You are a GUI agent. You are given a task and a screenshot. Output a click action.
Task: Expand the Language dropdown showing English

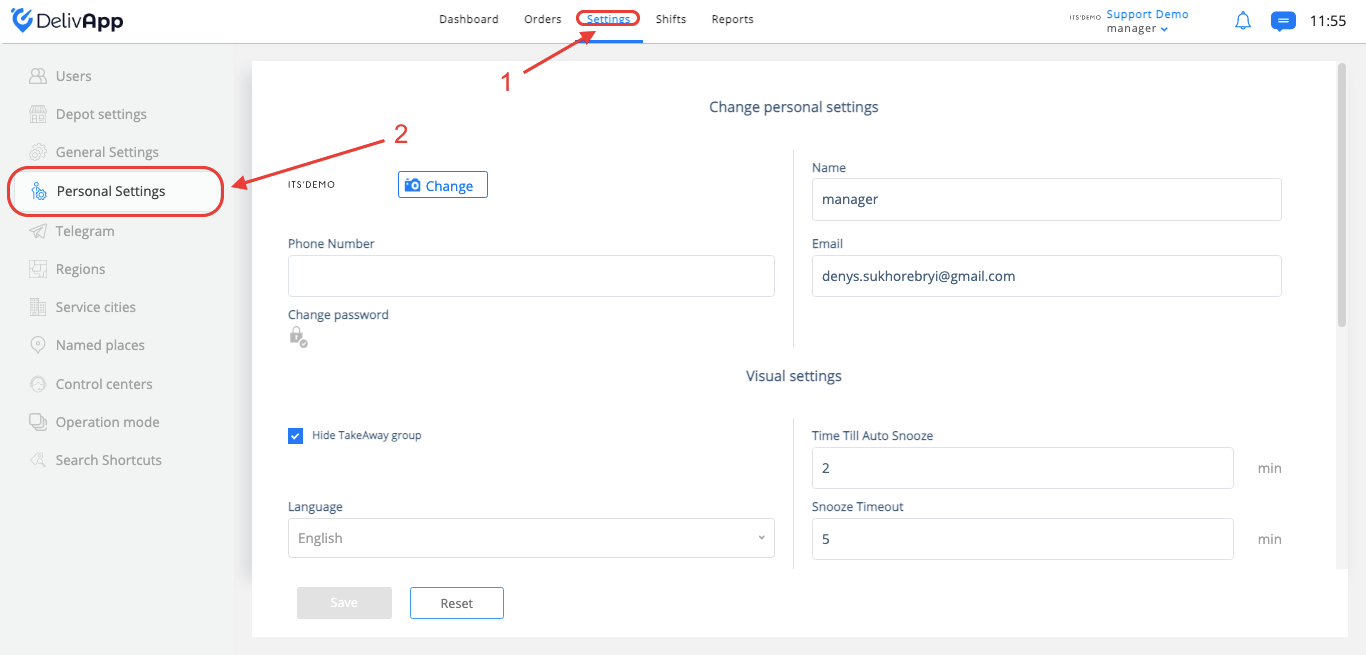point(531,538)
